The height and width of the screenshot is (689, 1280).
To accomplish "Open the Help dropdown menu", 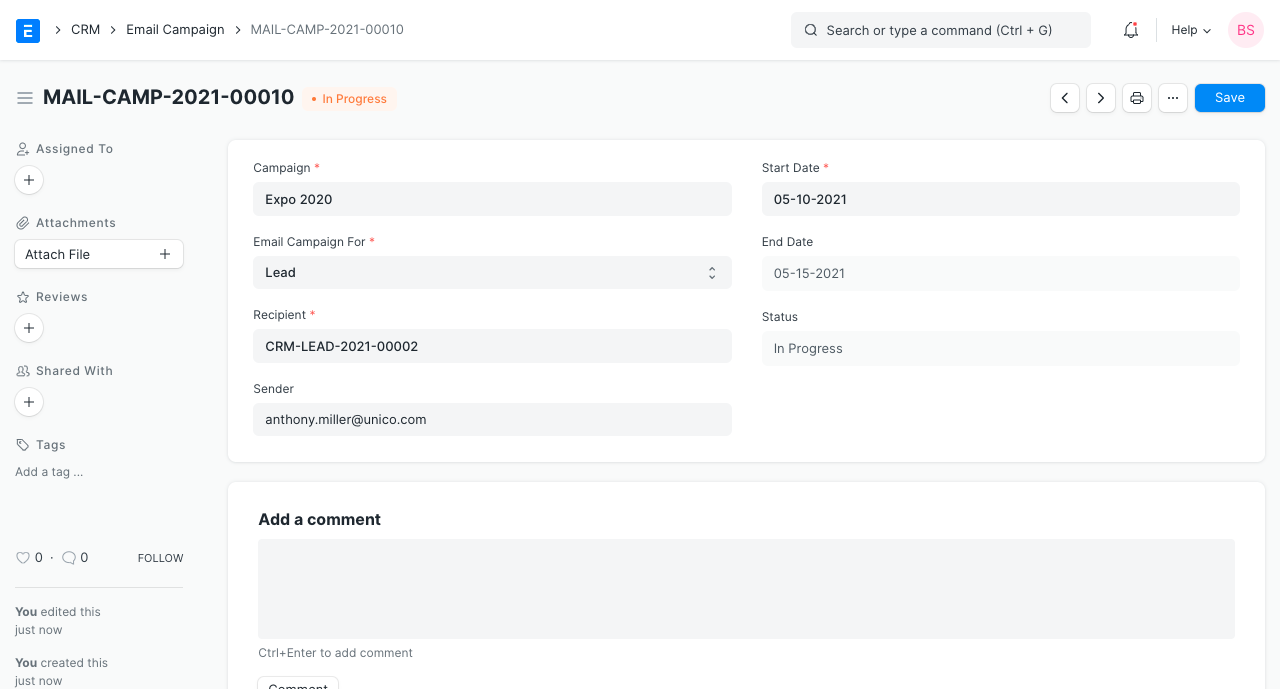I will [x=1190, y=30].
